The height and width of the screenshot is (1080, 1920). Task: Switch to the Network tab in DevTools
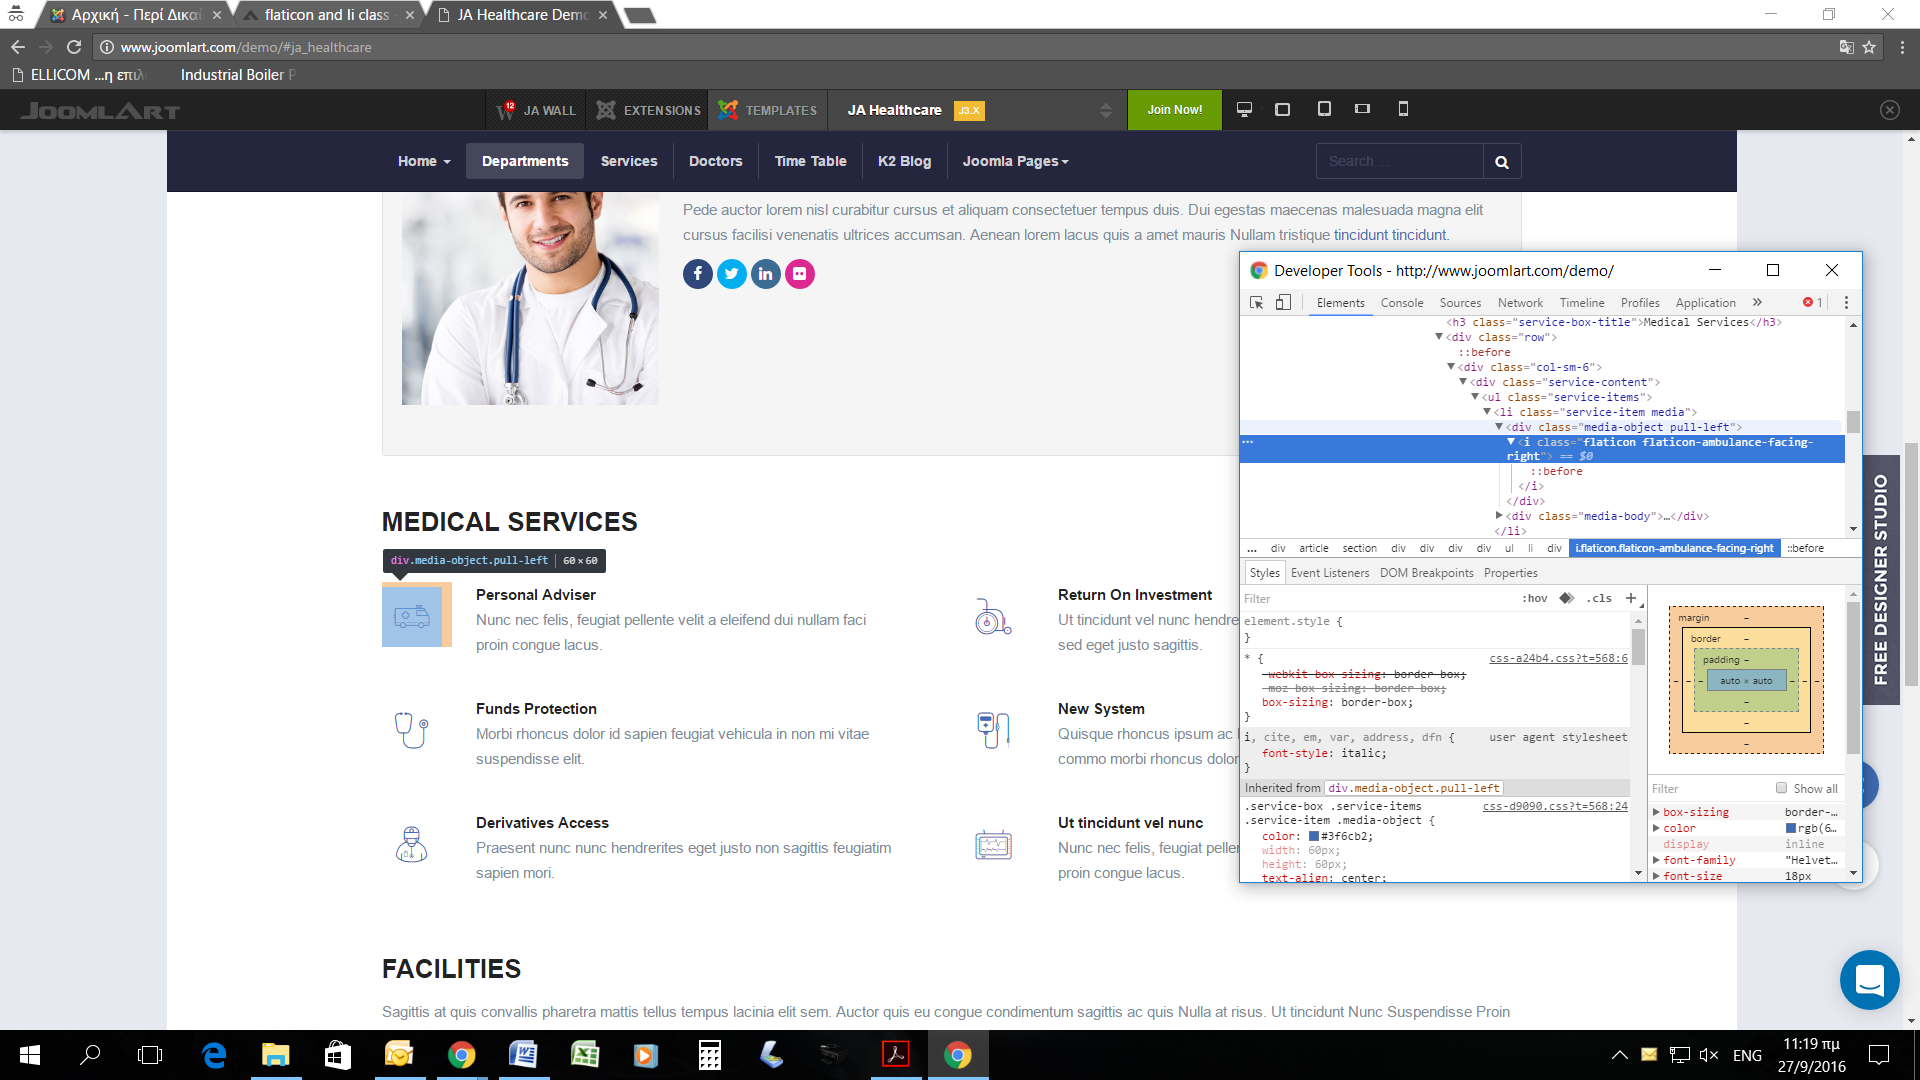[x=1520, y=302]
